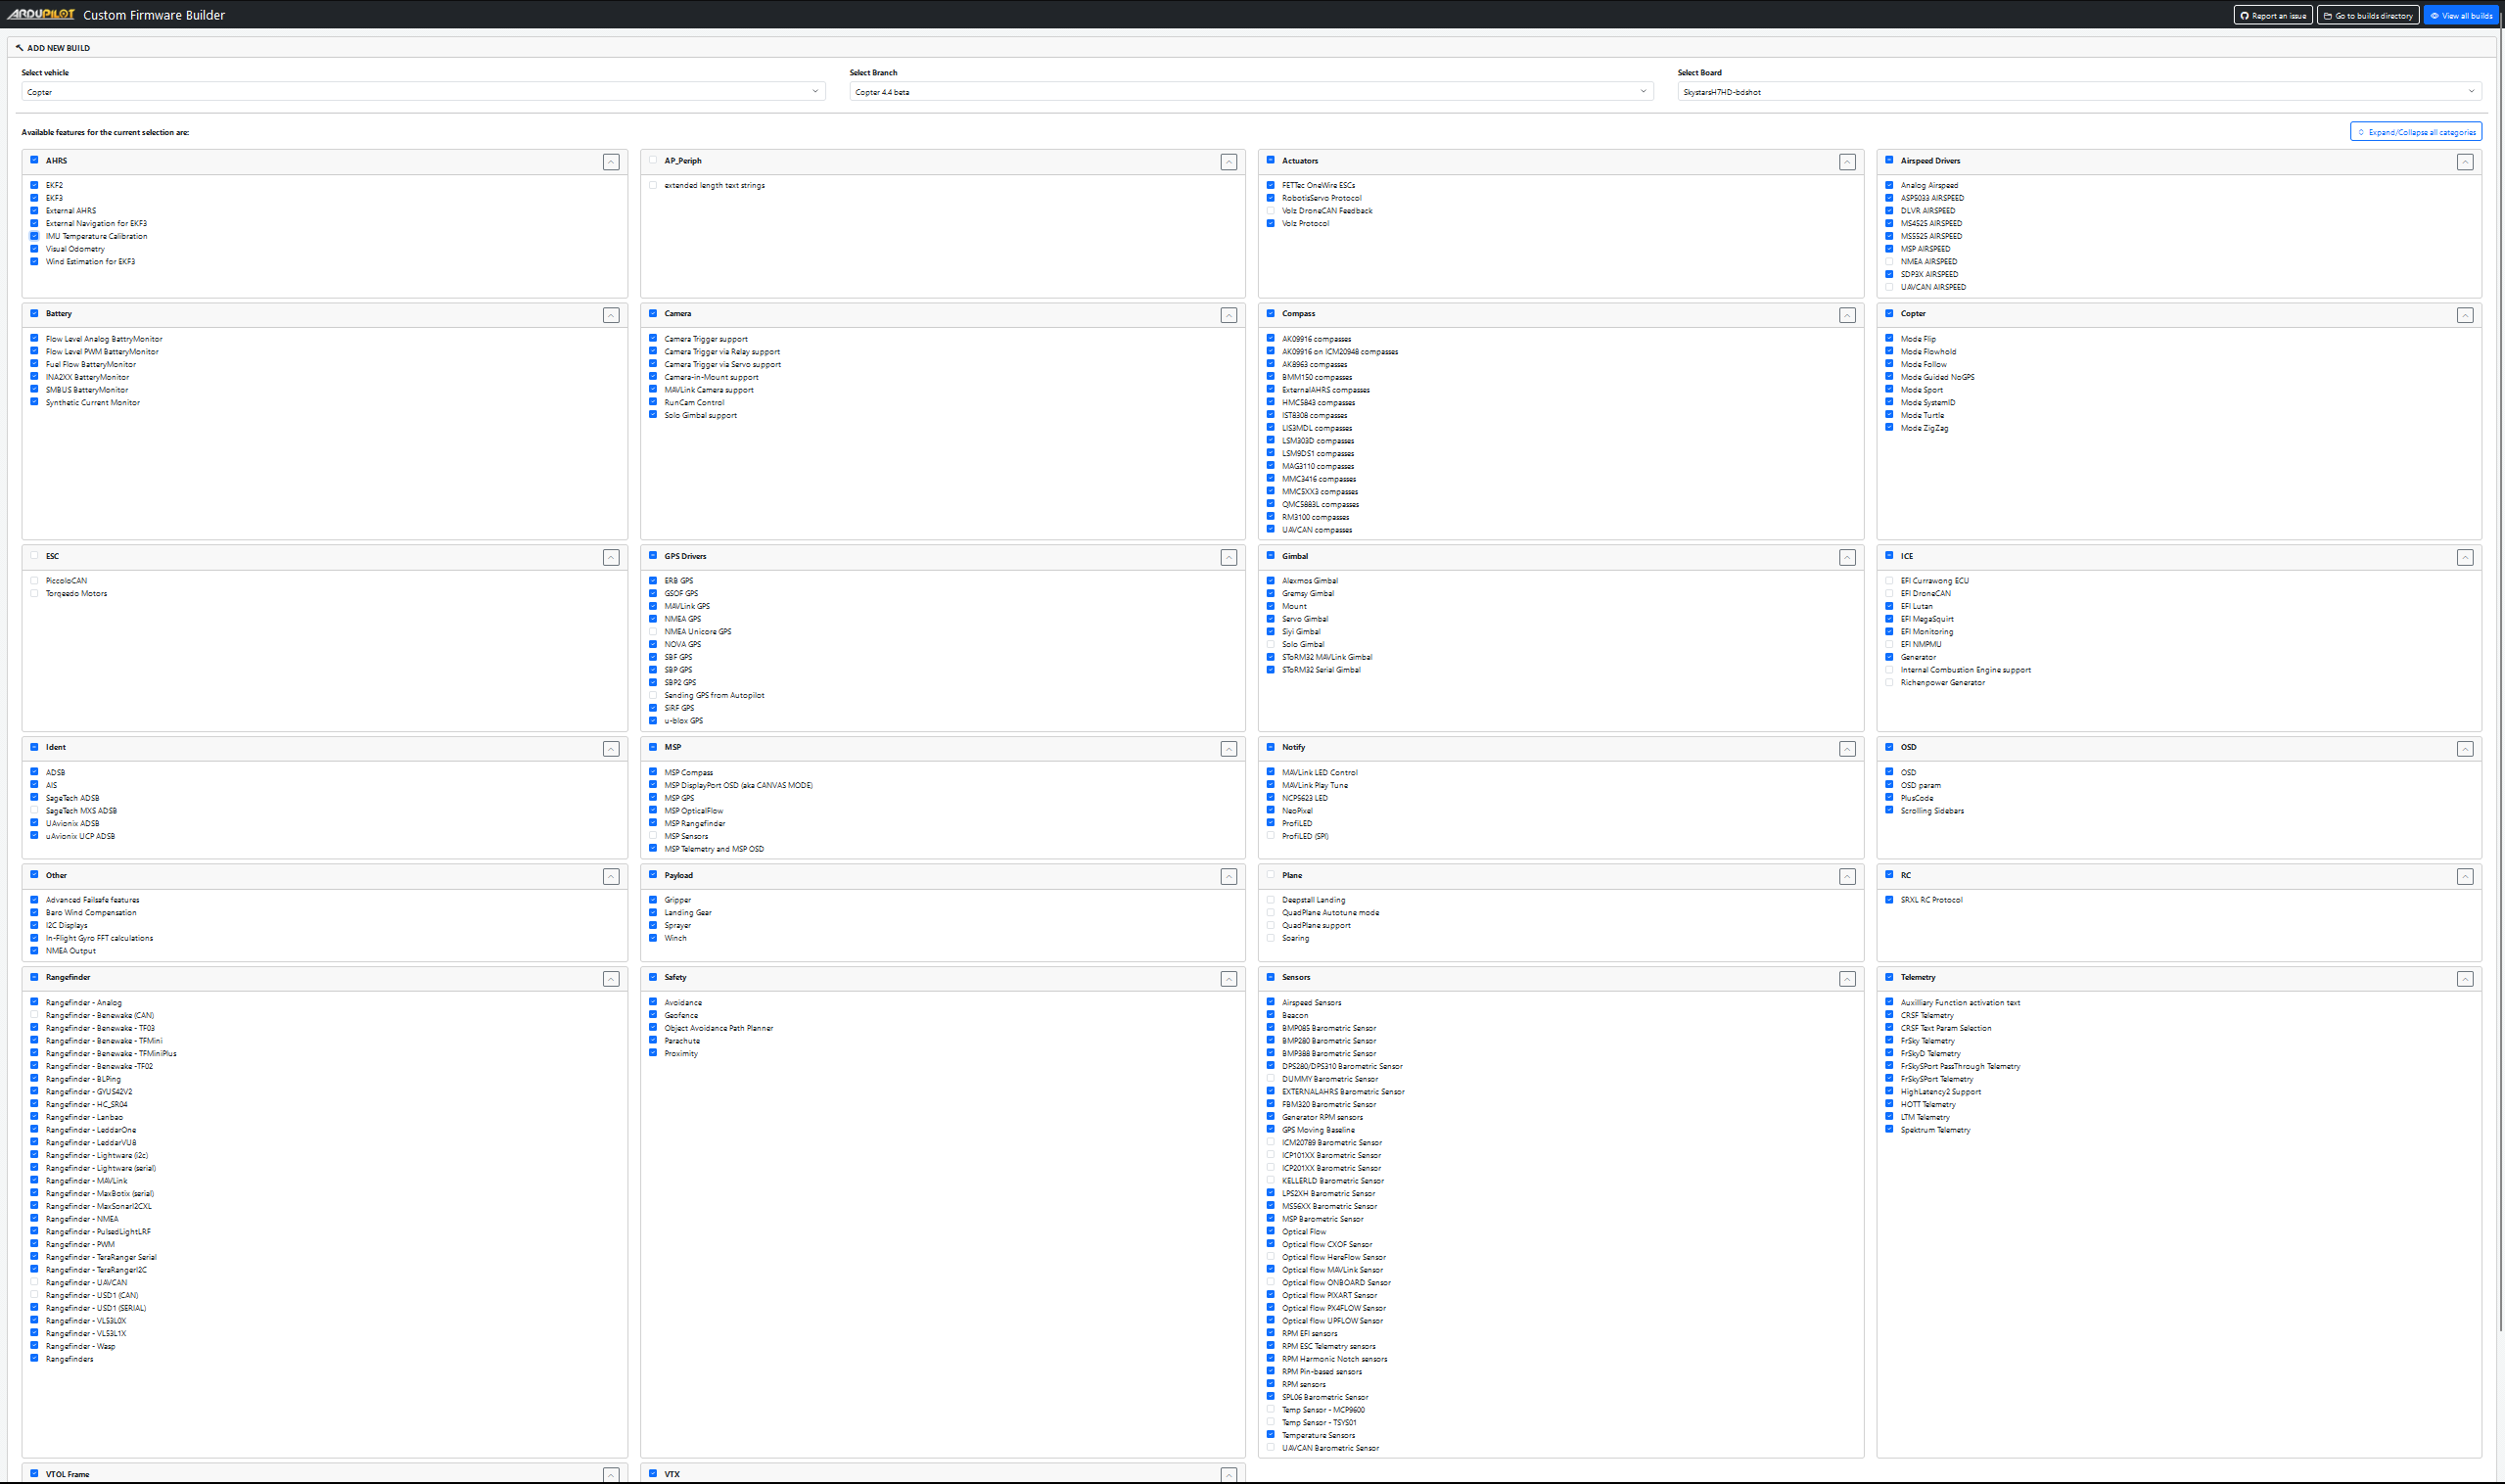
Task: Collapse the Safety category panel
Action: tap(1229, 979)
